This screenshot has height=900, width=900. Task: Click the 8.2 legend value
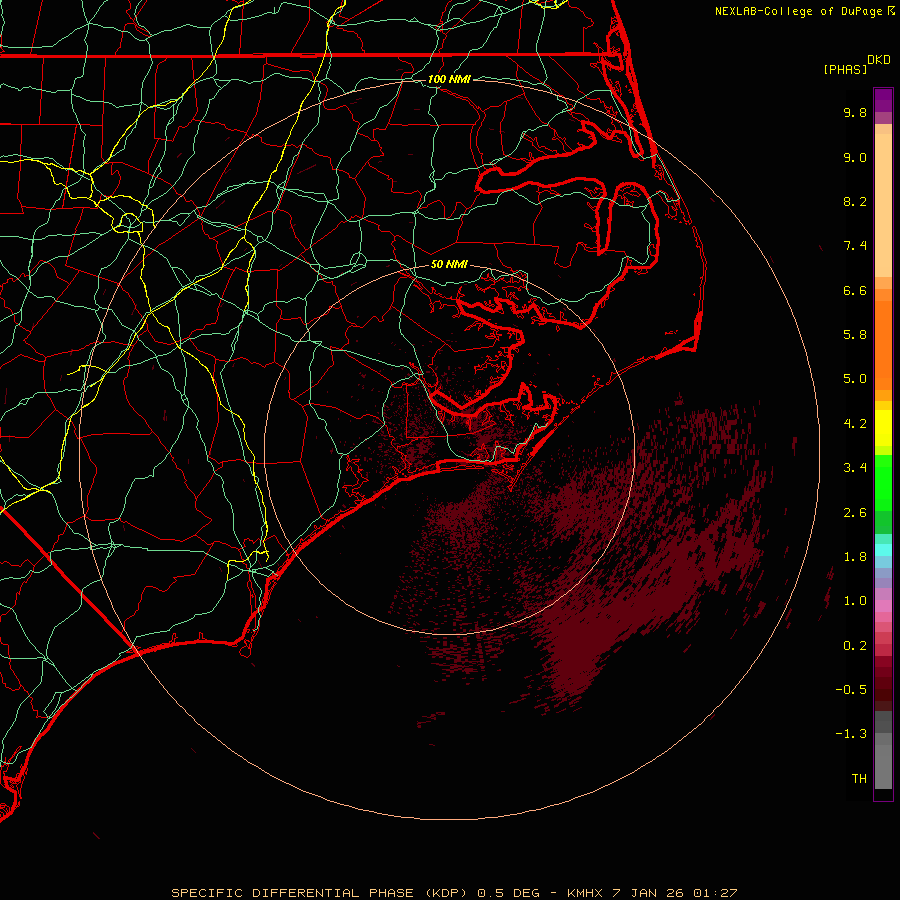point(855,201)
